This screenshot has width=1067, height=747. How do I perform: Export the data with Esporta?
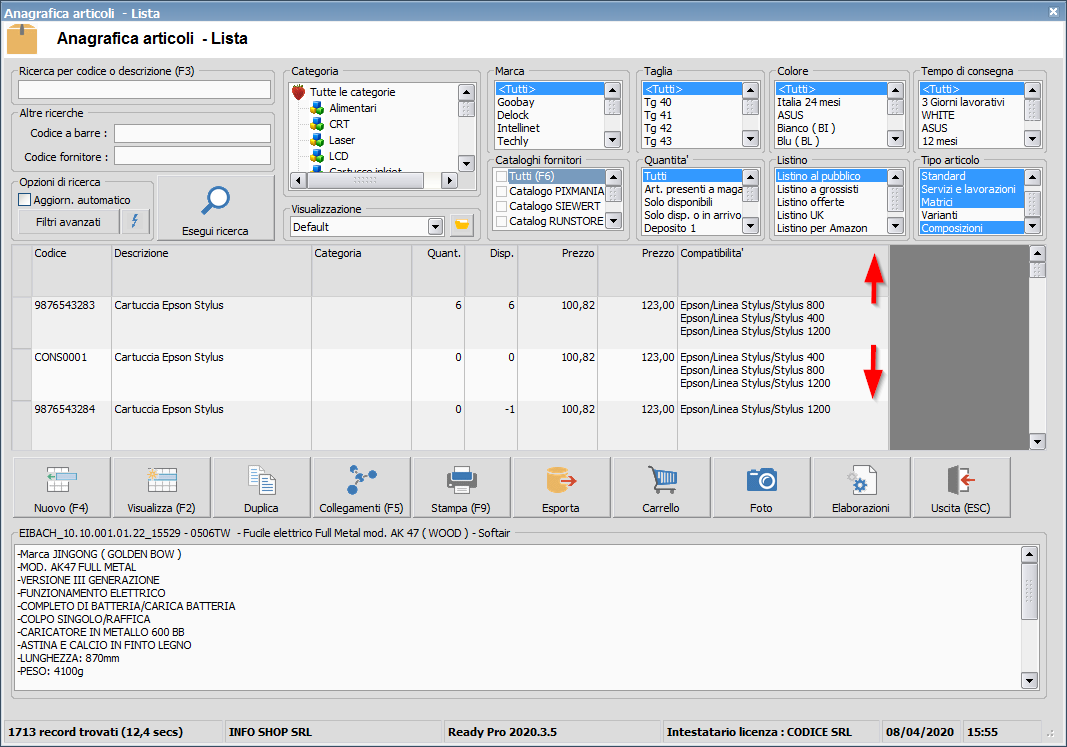tap(561, 487)
